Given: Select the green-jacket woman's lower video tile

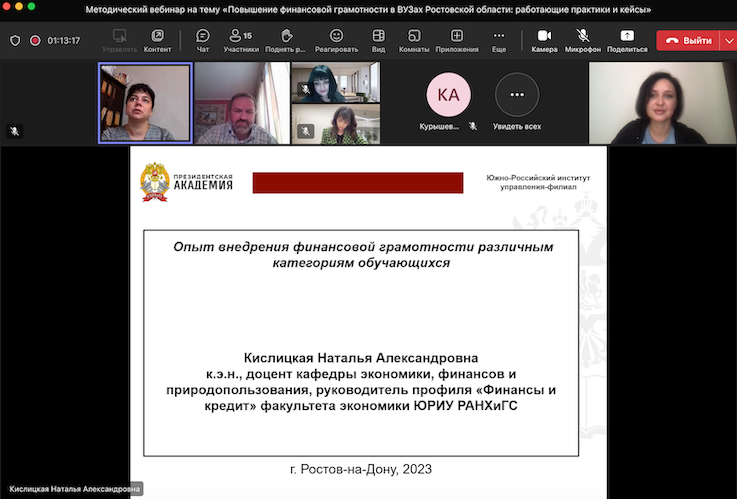Looking at the screenshot, I should pos(336,124).
